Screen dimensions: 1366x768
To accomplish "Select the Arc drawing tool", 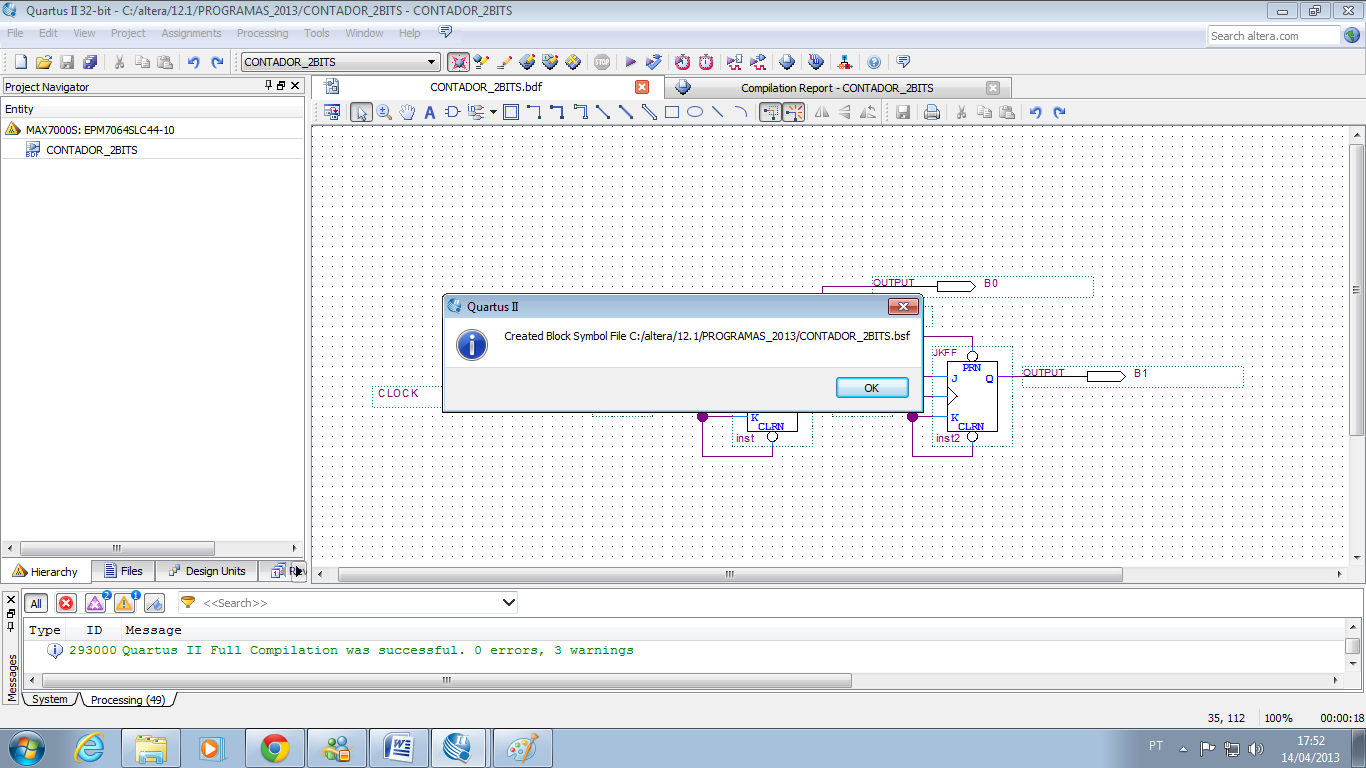I will coord(741,112).
